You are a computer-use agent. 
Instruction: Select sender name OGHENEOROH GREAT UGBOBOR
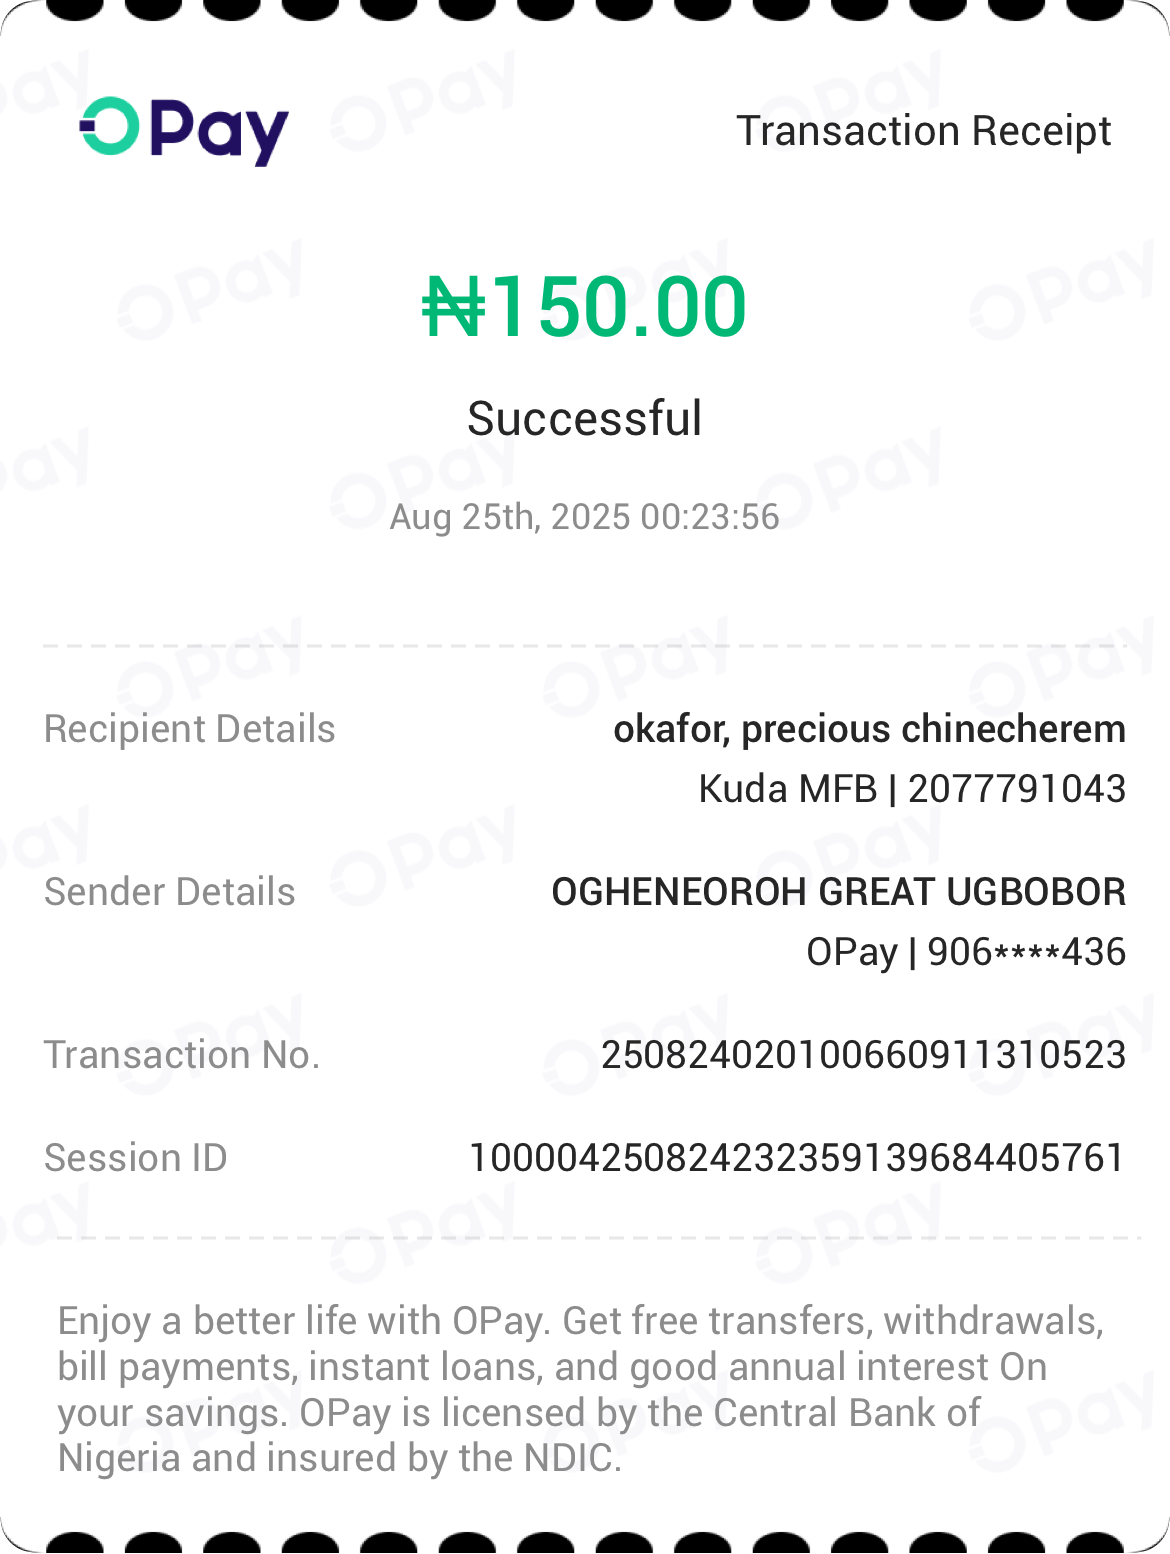838,892
